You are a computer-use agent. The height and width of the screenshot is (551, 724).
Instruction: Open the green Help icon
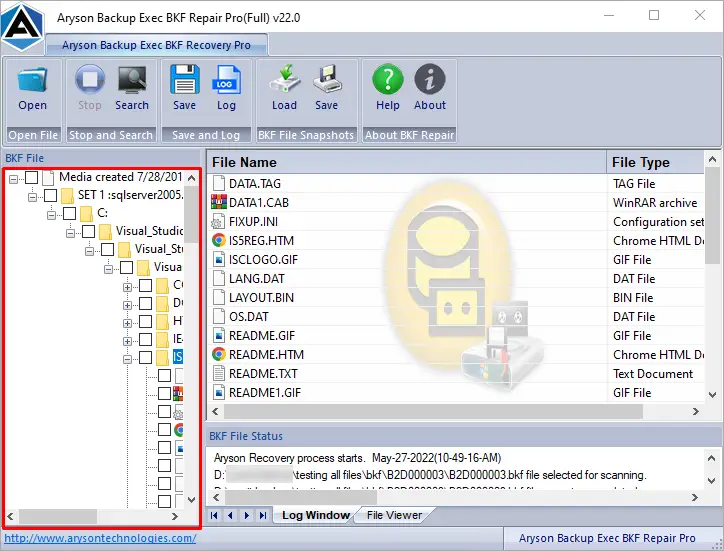(x=388, y=79)
